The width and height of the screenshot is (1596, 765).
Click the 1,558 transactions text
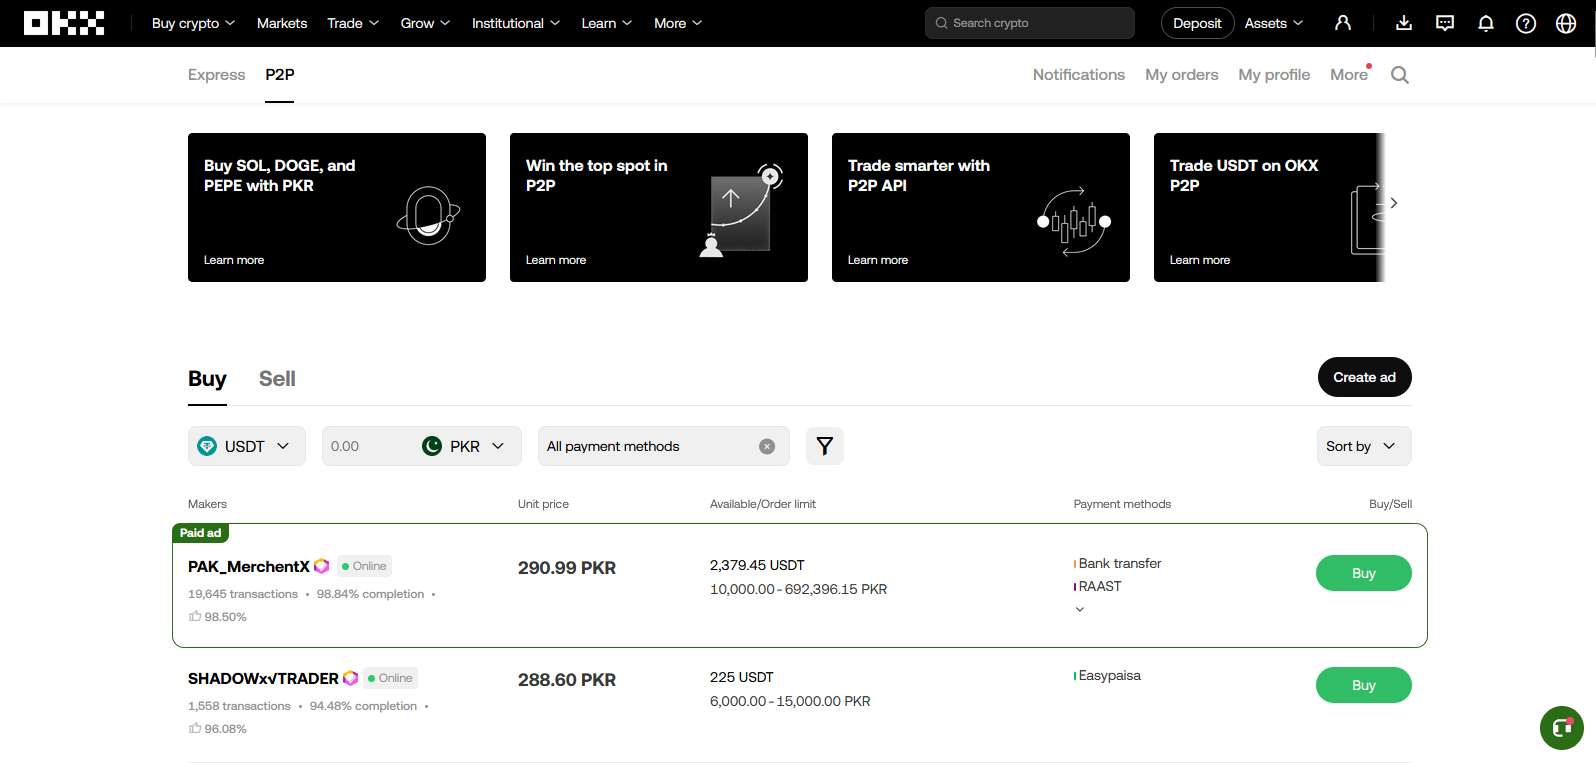click(239, 706)
